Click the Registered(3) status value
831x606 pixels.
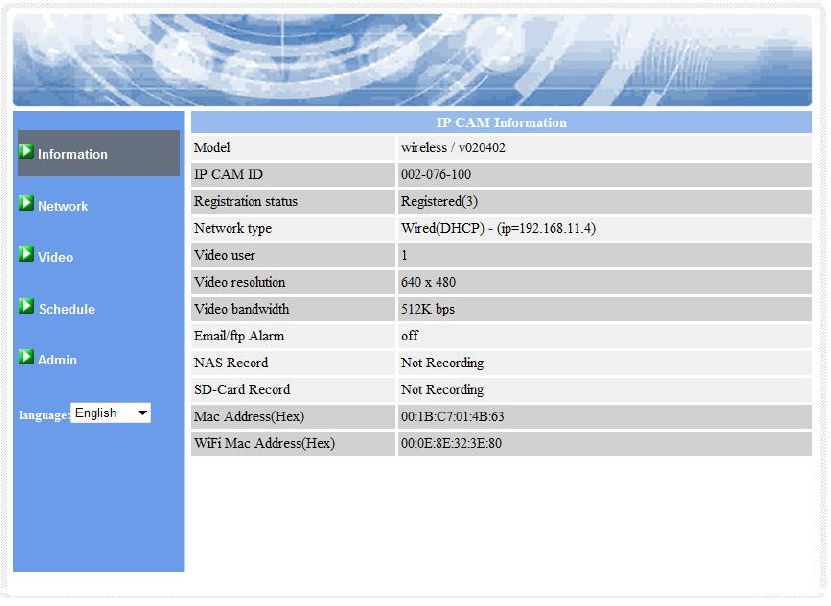439,201
